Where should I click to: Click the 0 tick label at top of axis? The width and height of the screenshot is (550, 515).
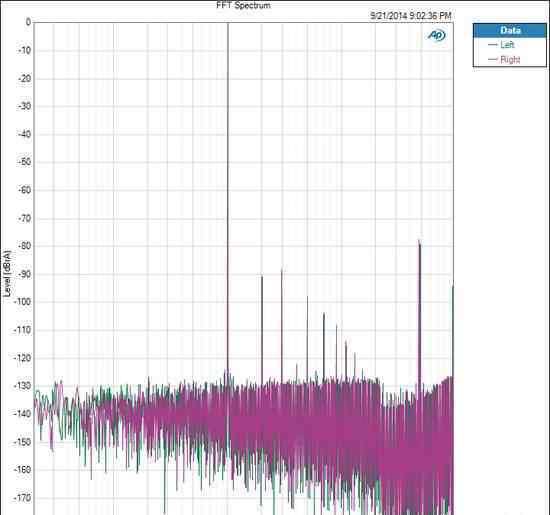(28, 22)
